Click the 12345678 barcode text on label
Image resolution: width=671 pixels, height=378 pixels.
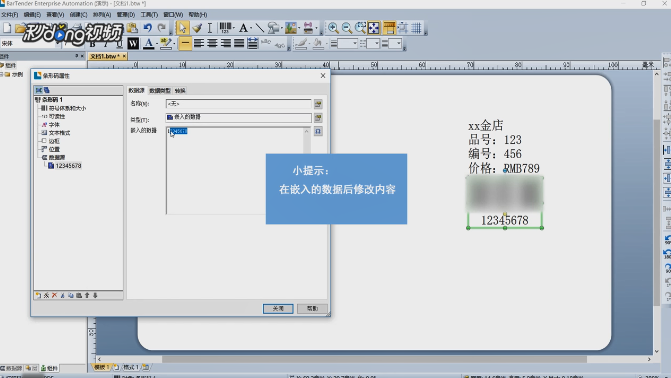click(505, 220)
